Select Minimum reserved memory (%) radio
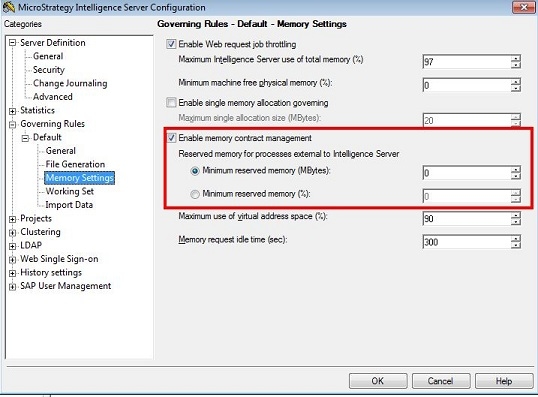This screenshot has width=538, height=397. 195,194
